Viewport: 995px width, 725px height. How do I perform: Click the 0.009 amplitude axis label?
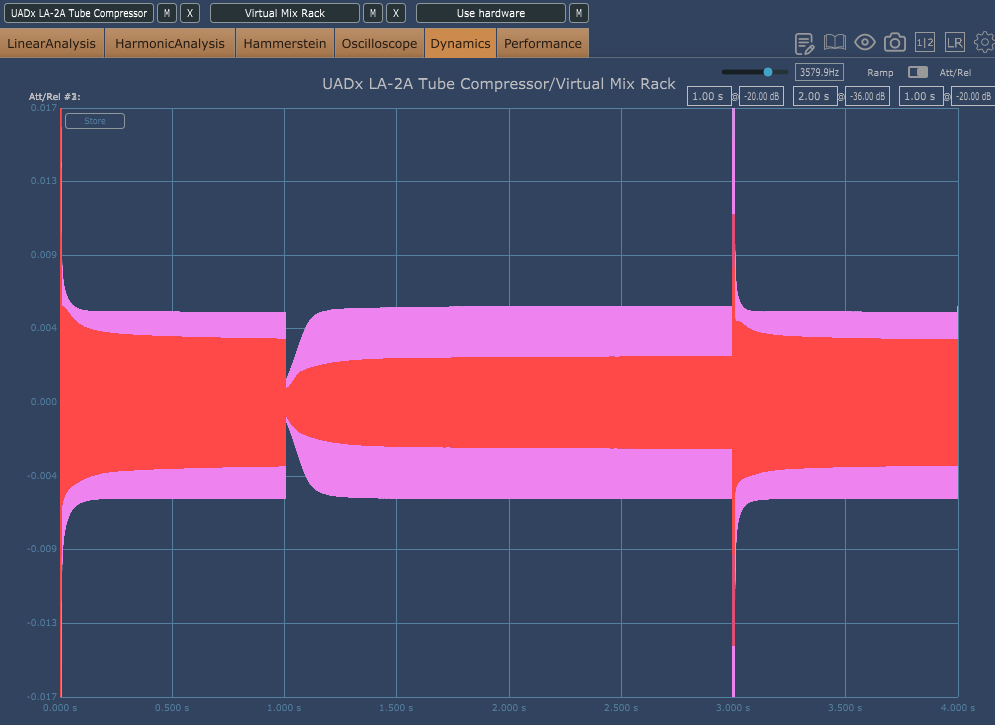click(x=44, y=255)
